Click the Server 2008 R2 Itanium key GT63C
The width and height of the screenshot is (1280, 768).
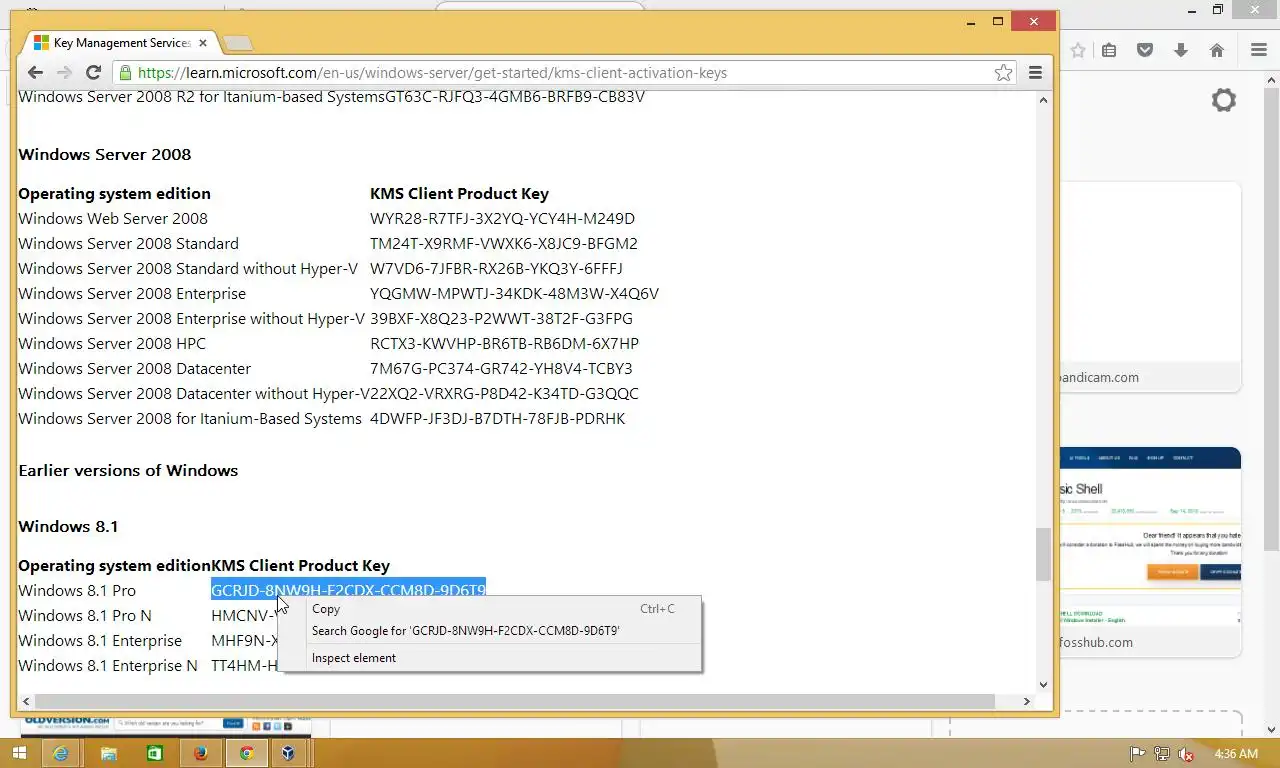point(515,97)
